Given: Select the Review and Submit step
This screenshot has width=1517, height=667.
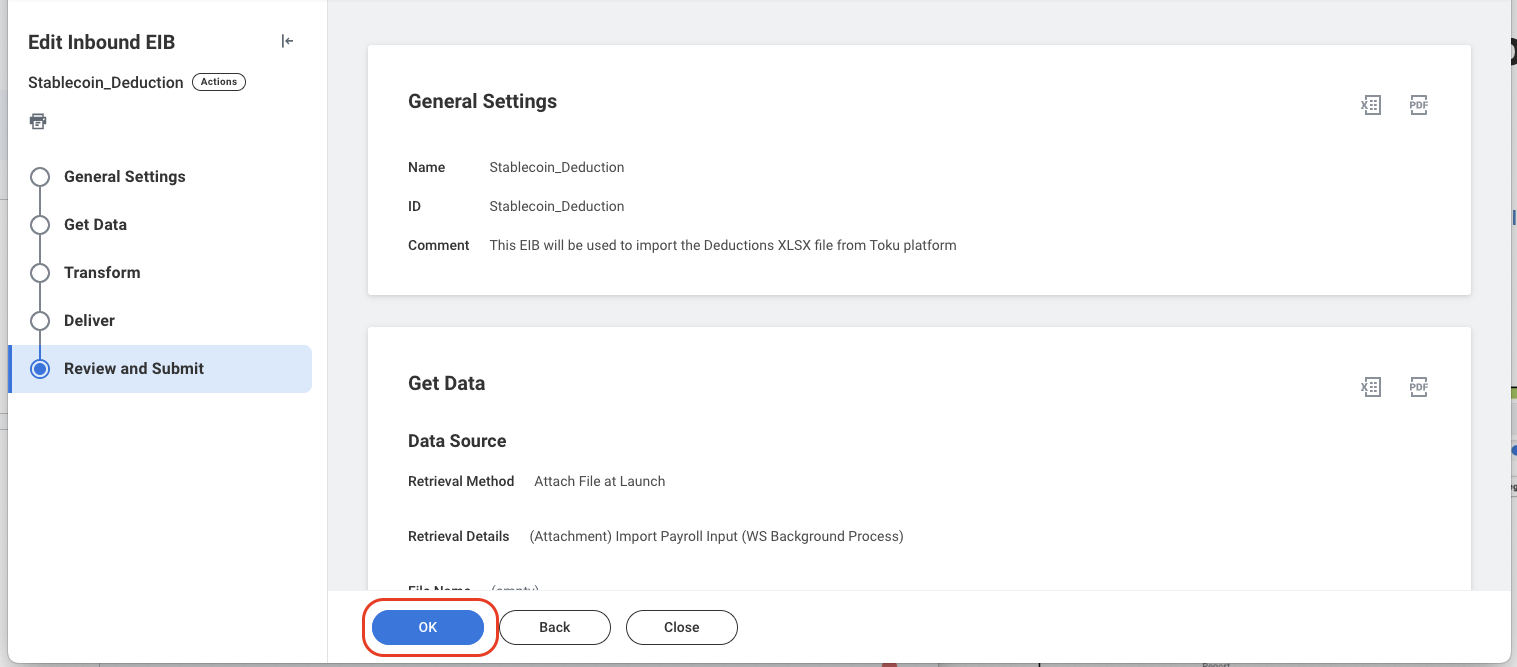Looking at the screenshot, I should [x=160, y=369].
